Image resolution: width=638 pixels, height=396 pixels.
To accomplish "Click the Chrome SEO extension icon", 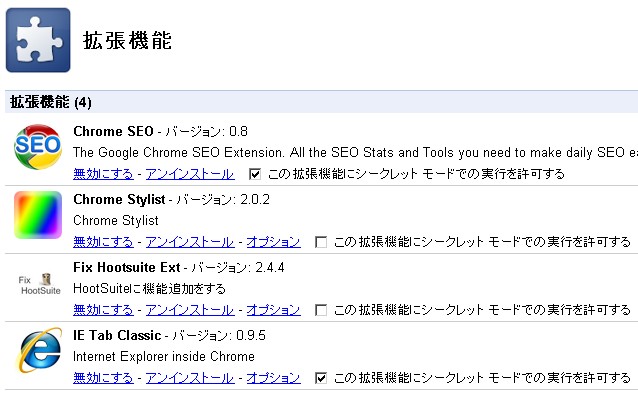I will coord(38,147).
